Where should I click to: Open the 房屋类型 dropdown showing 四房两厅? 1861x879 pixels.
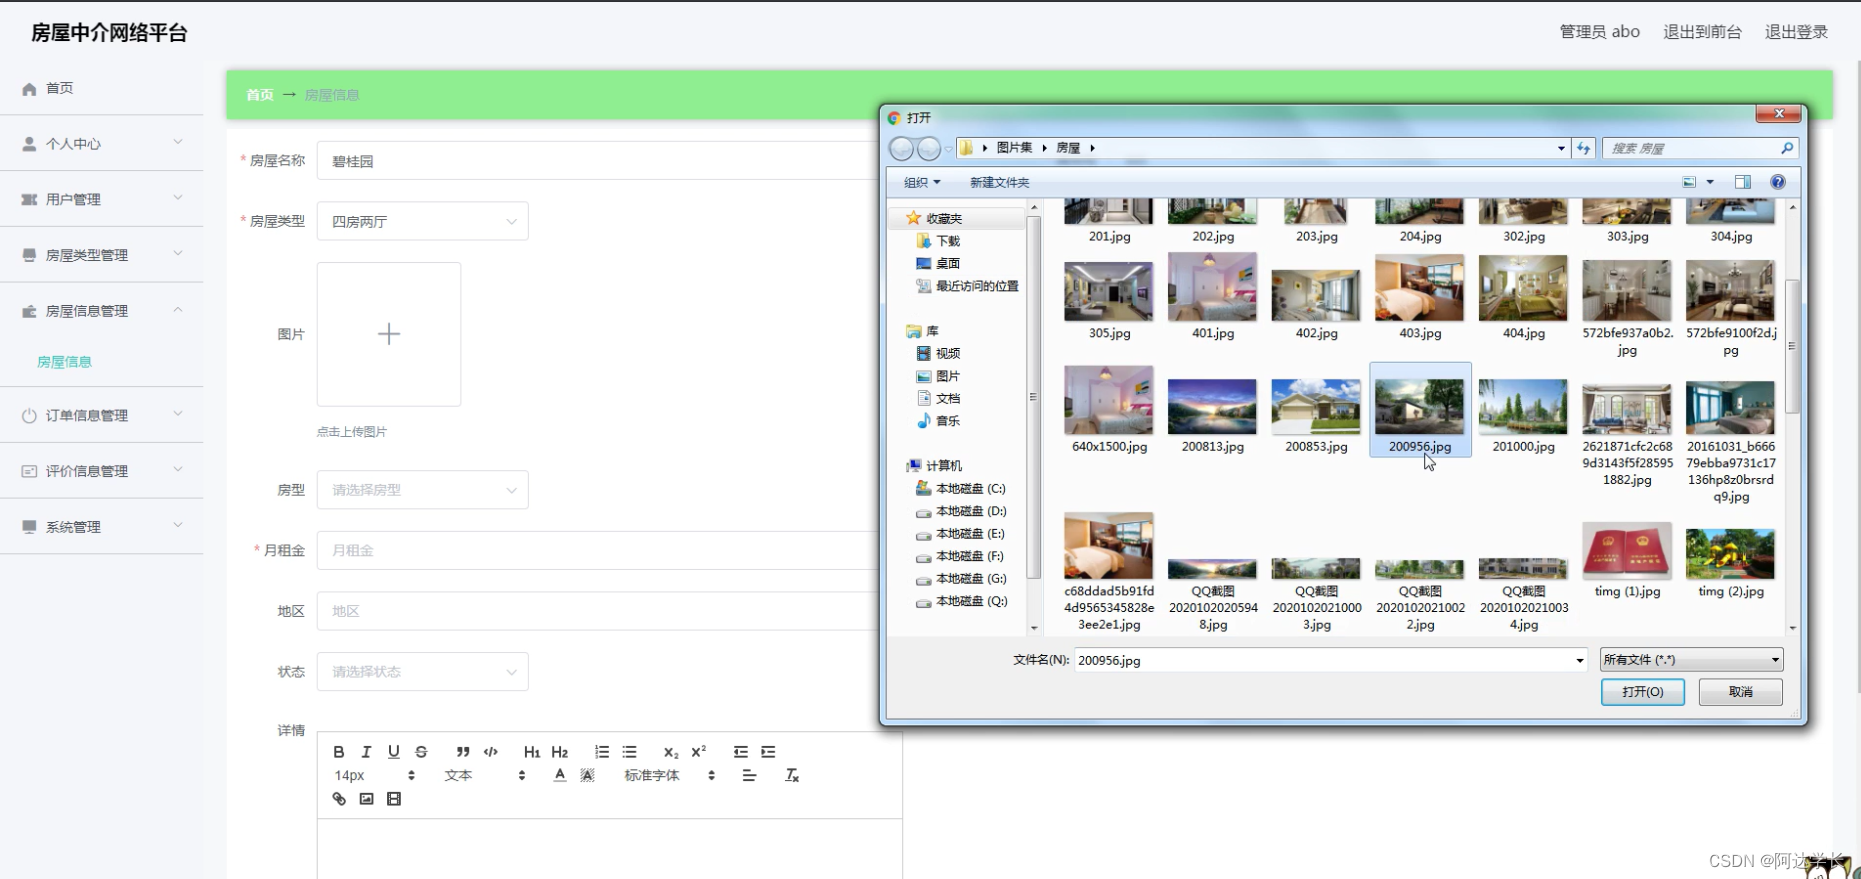coord(423,222)
